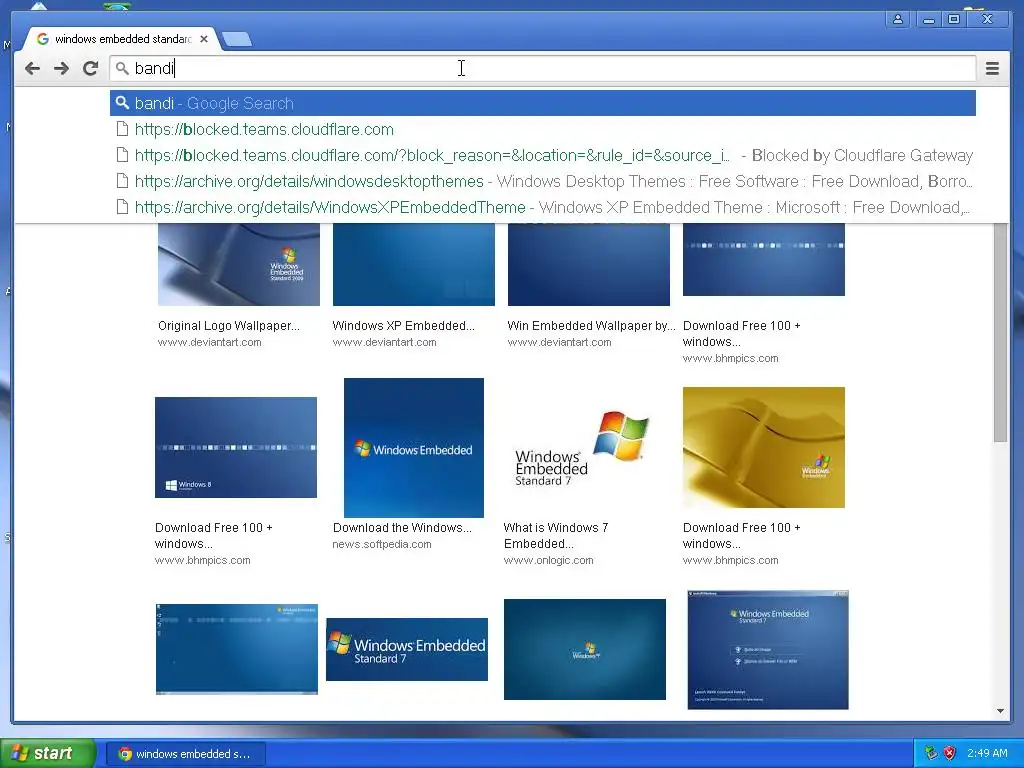
Task: Click the www.onlogic.com source text
Action: click(x=549, y=560)
